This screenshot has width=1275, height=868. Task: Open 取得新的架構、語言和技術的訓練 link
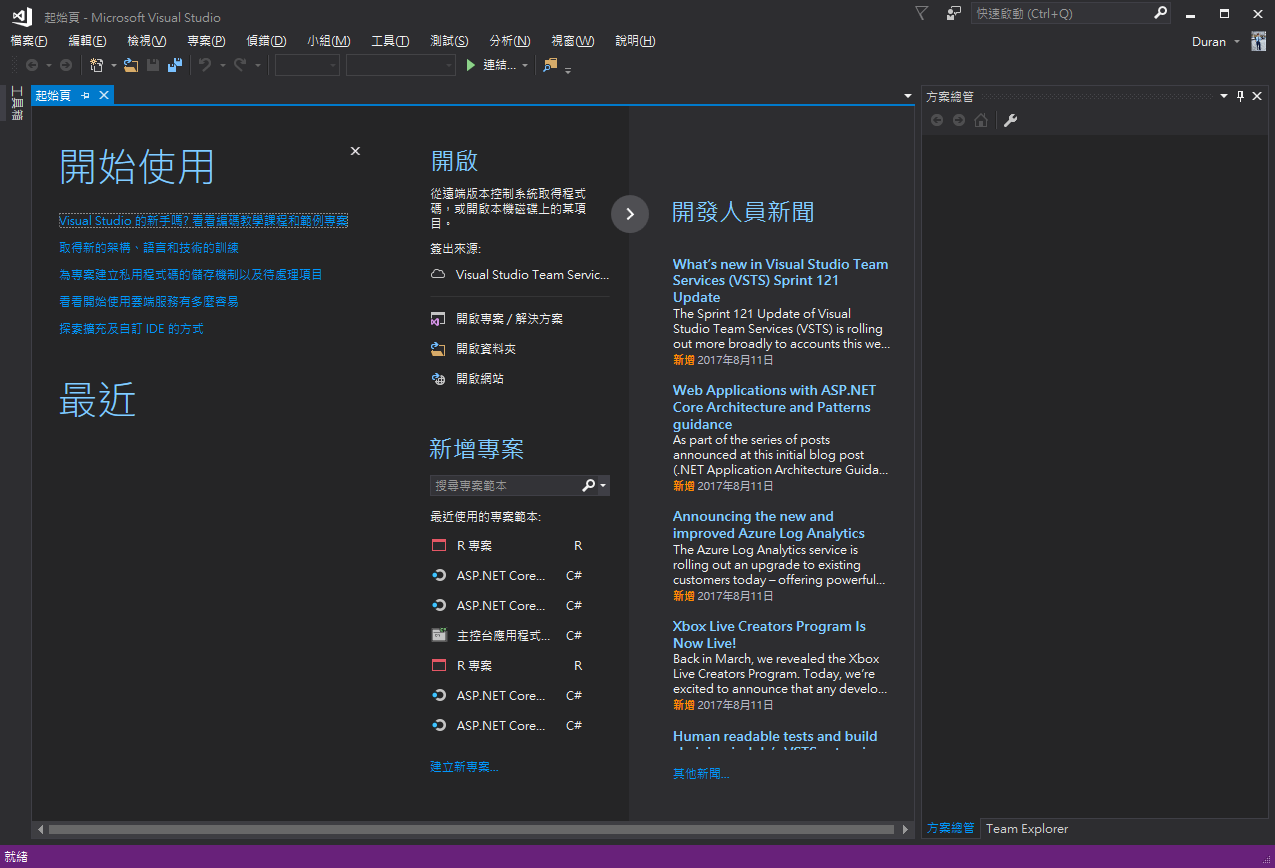(x=149, y=248)
